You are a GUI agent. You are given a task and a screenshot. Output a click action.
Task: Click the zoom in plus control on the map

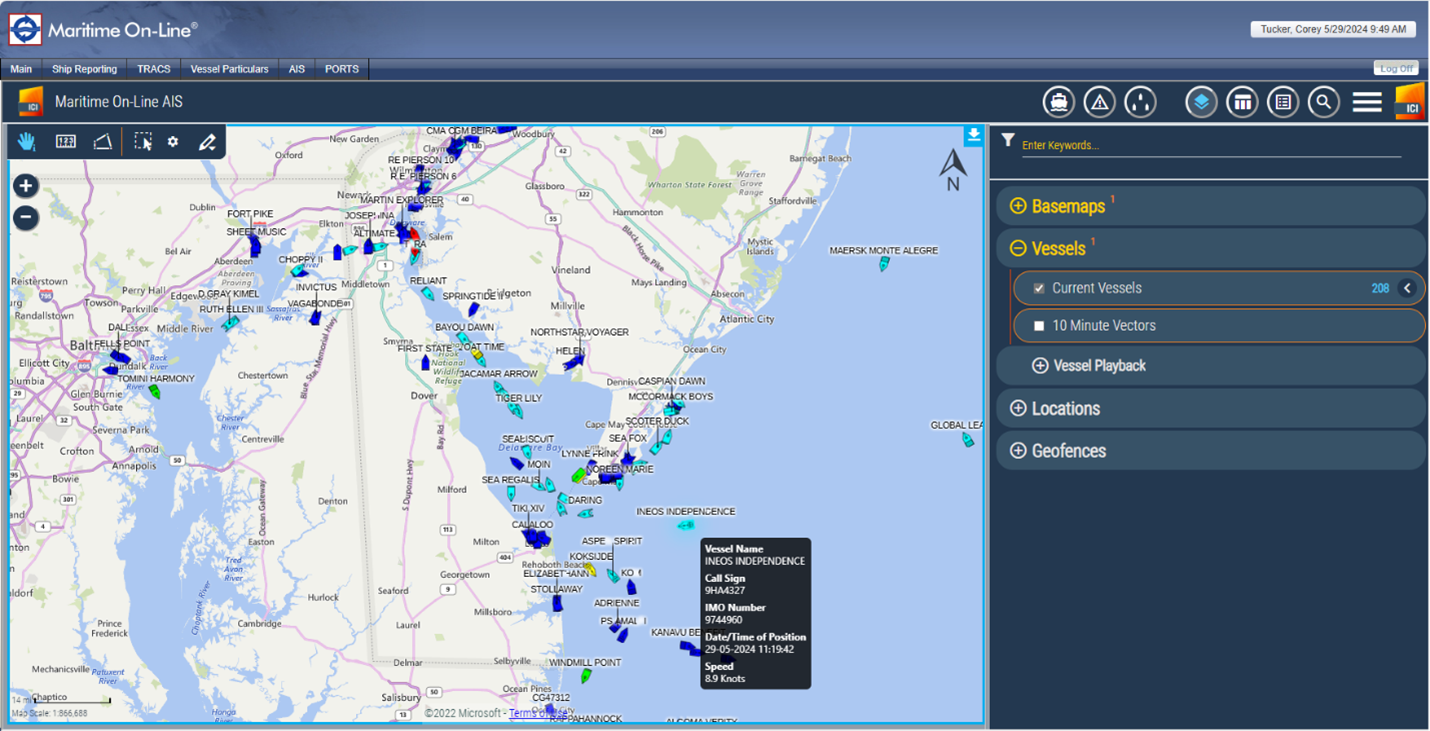[x=24, y=185]
